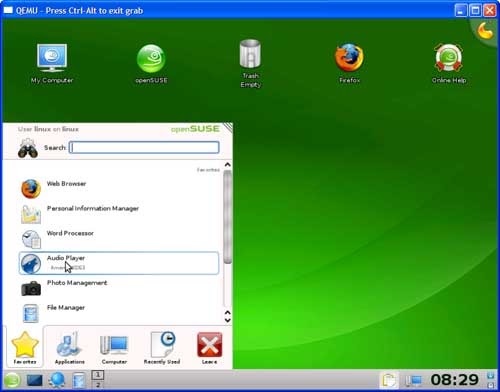Switch to the Recently Used tab

pos(162,348)
